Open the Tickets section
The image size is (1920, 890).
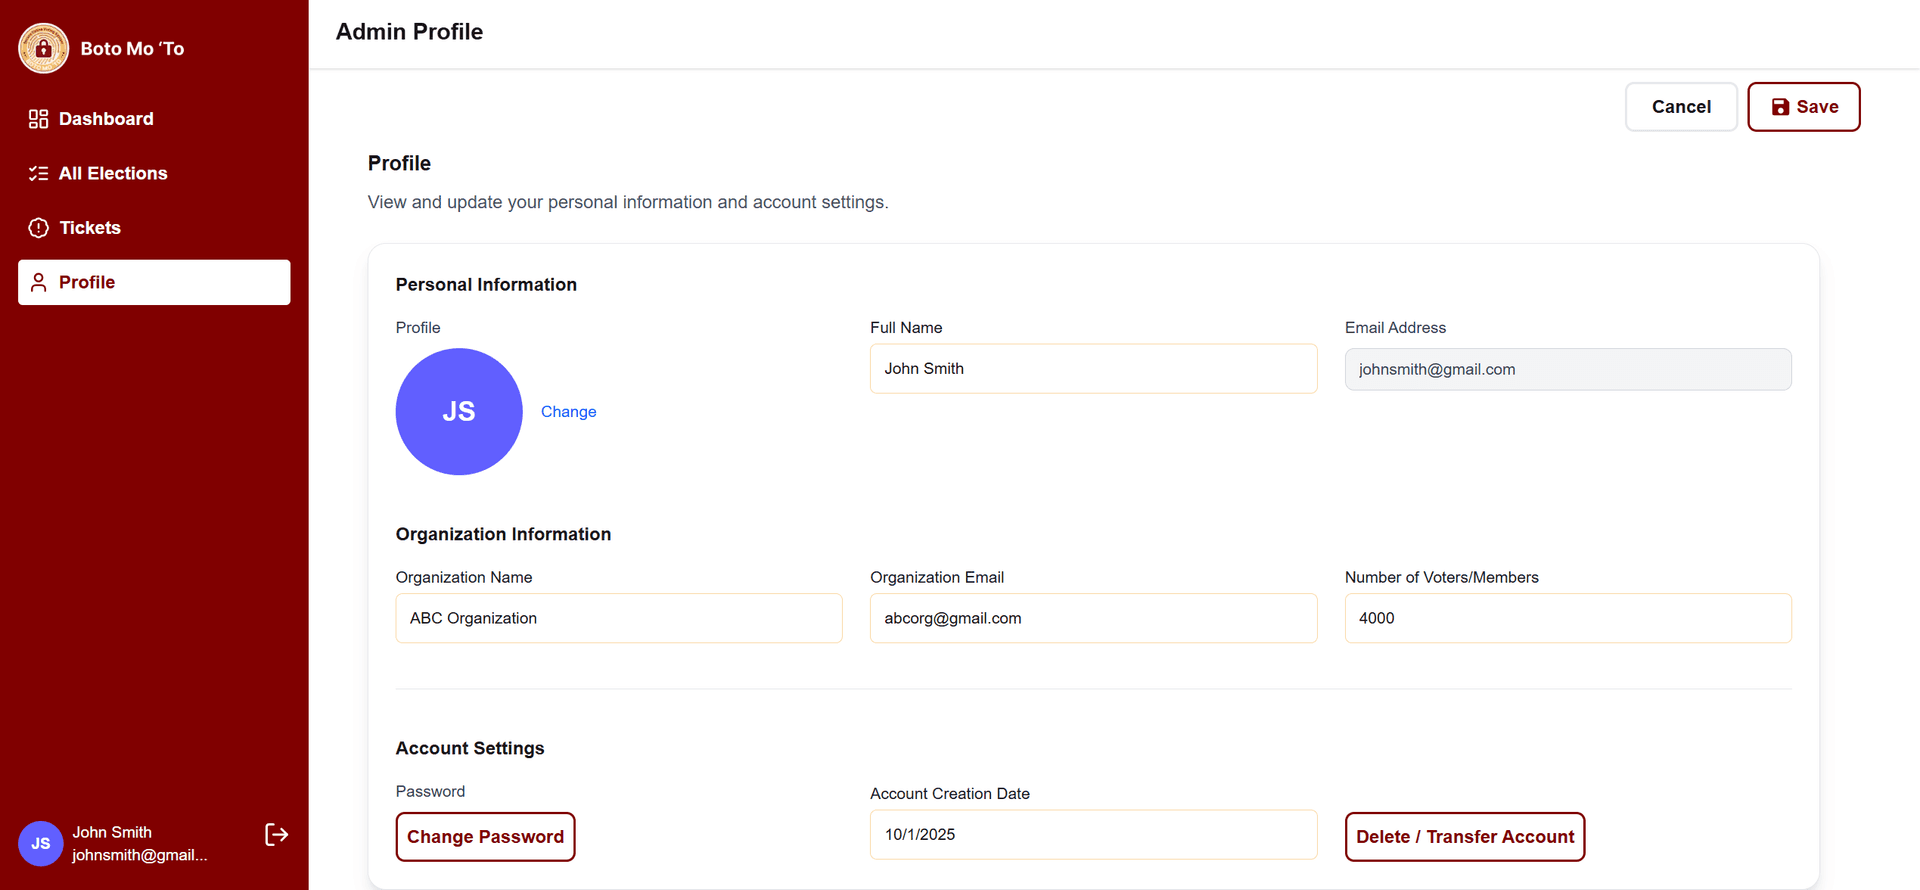pos(90,228)
